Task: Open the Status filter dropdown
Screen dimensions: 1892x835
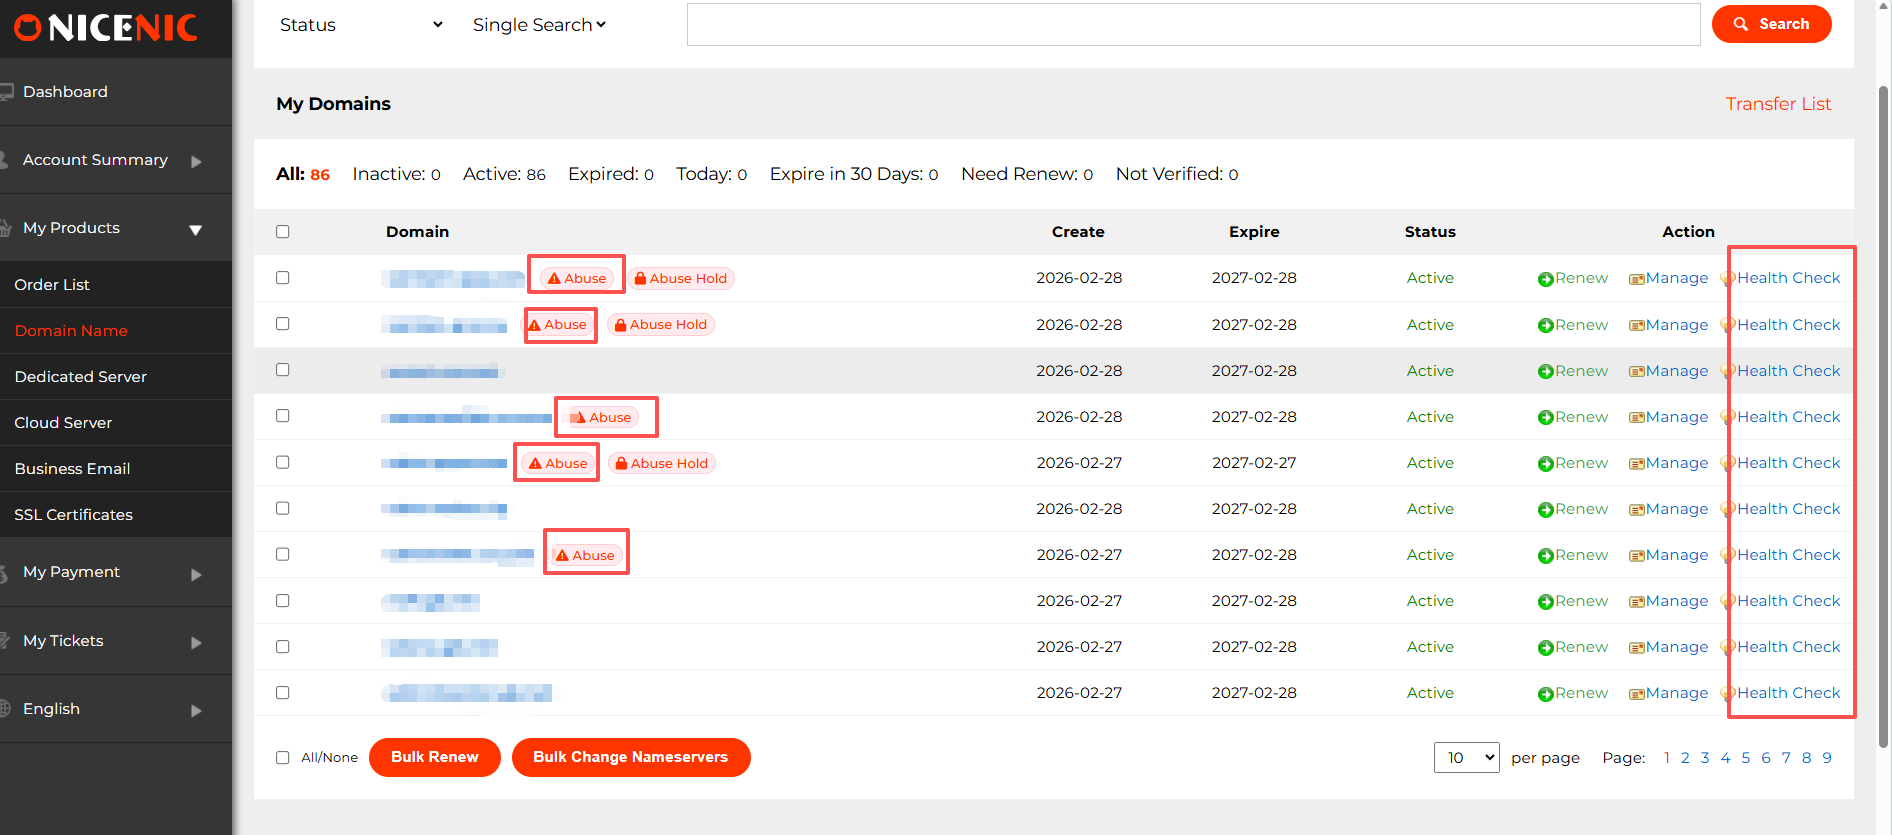Action: pyautogui.click(x=360, y=25)
